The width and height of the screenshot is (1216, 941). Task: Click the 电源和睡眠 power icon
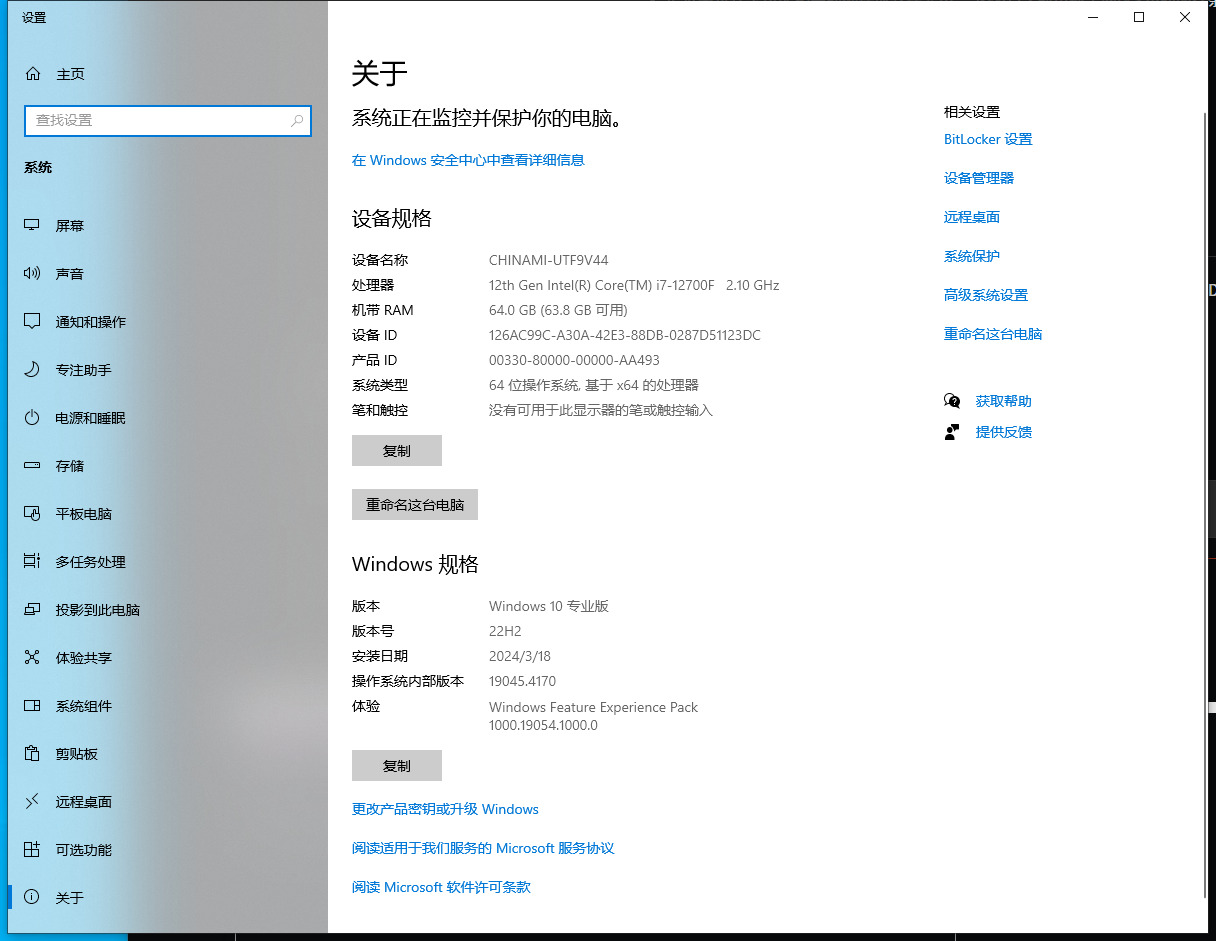coord(32,418)
